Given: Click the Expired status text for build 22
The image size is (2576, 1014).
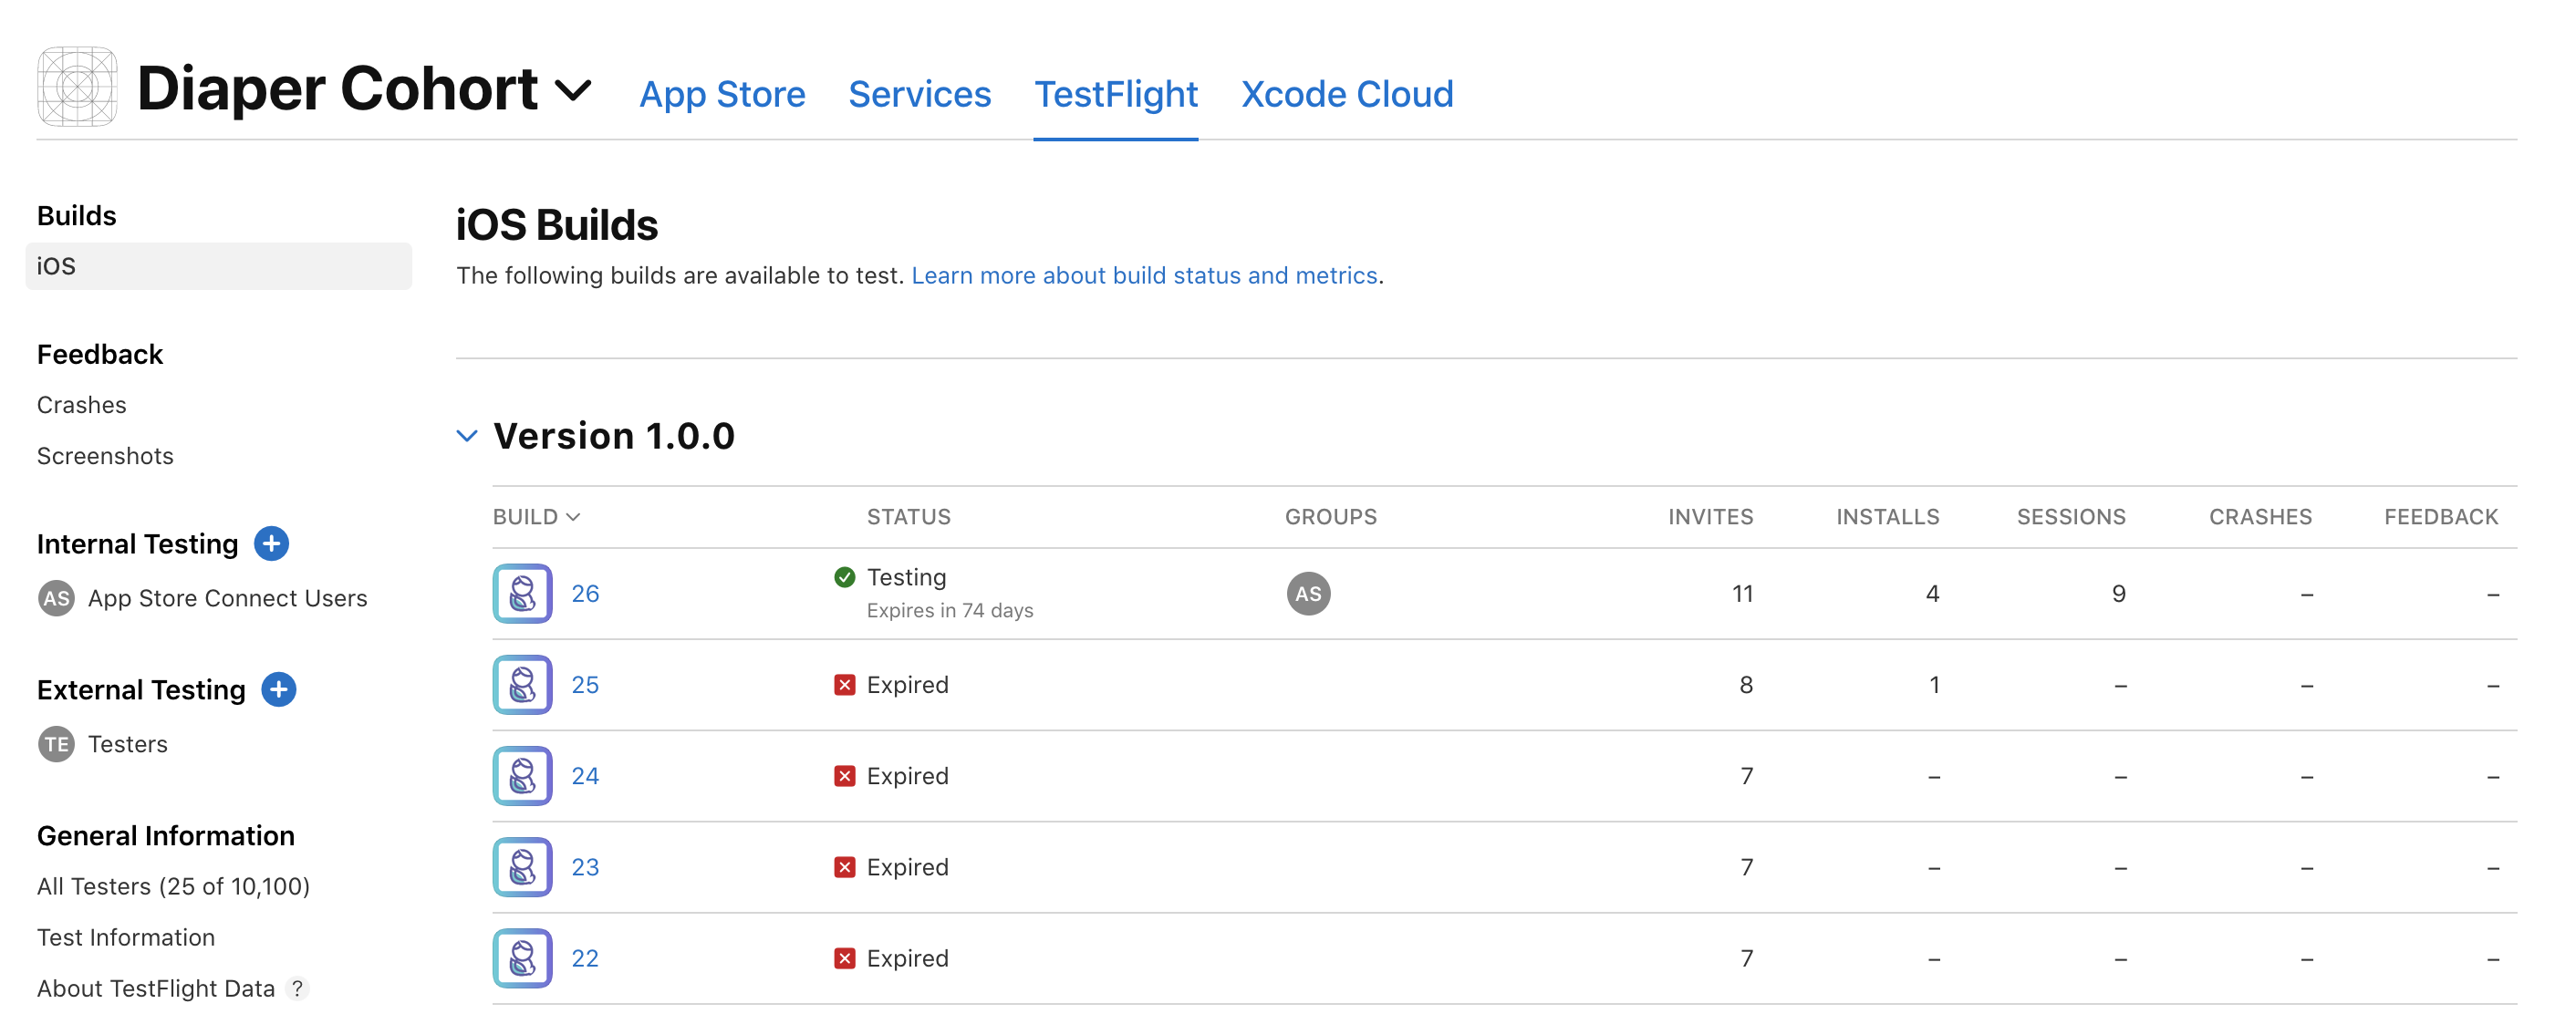Looking at the screenshot, I should tap(908, 958).
